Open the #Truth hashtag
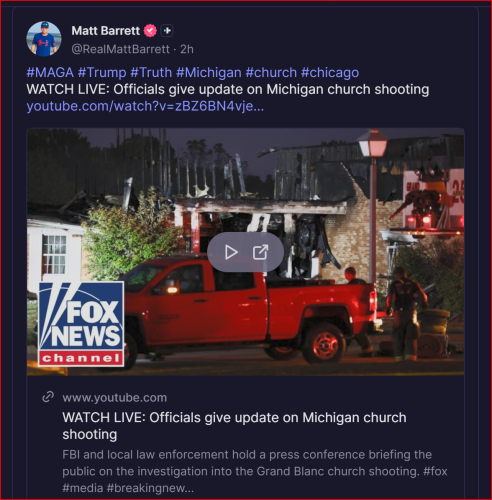 [151, 72]
